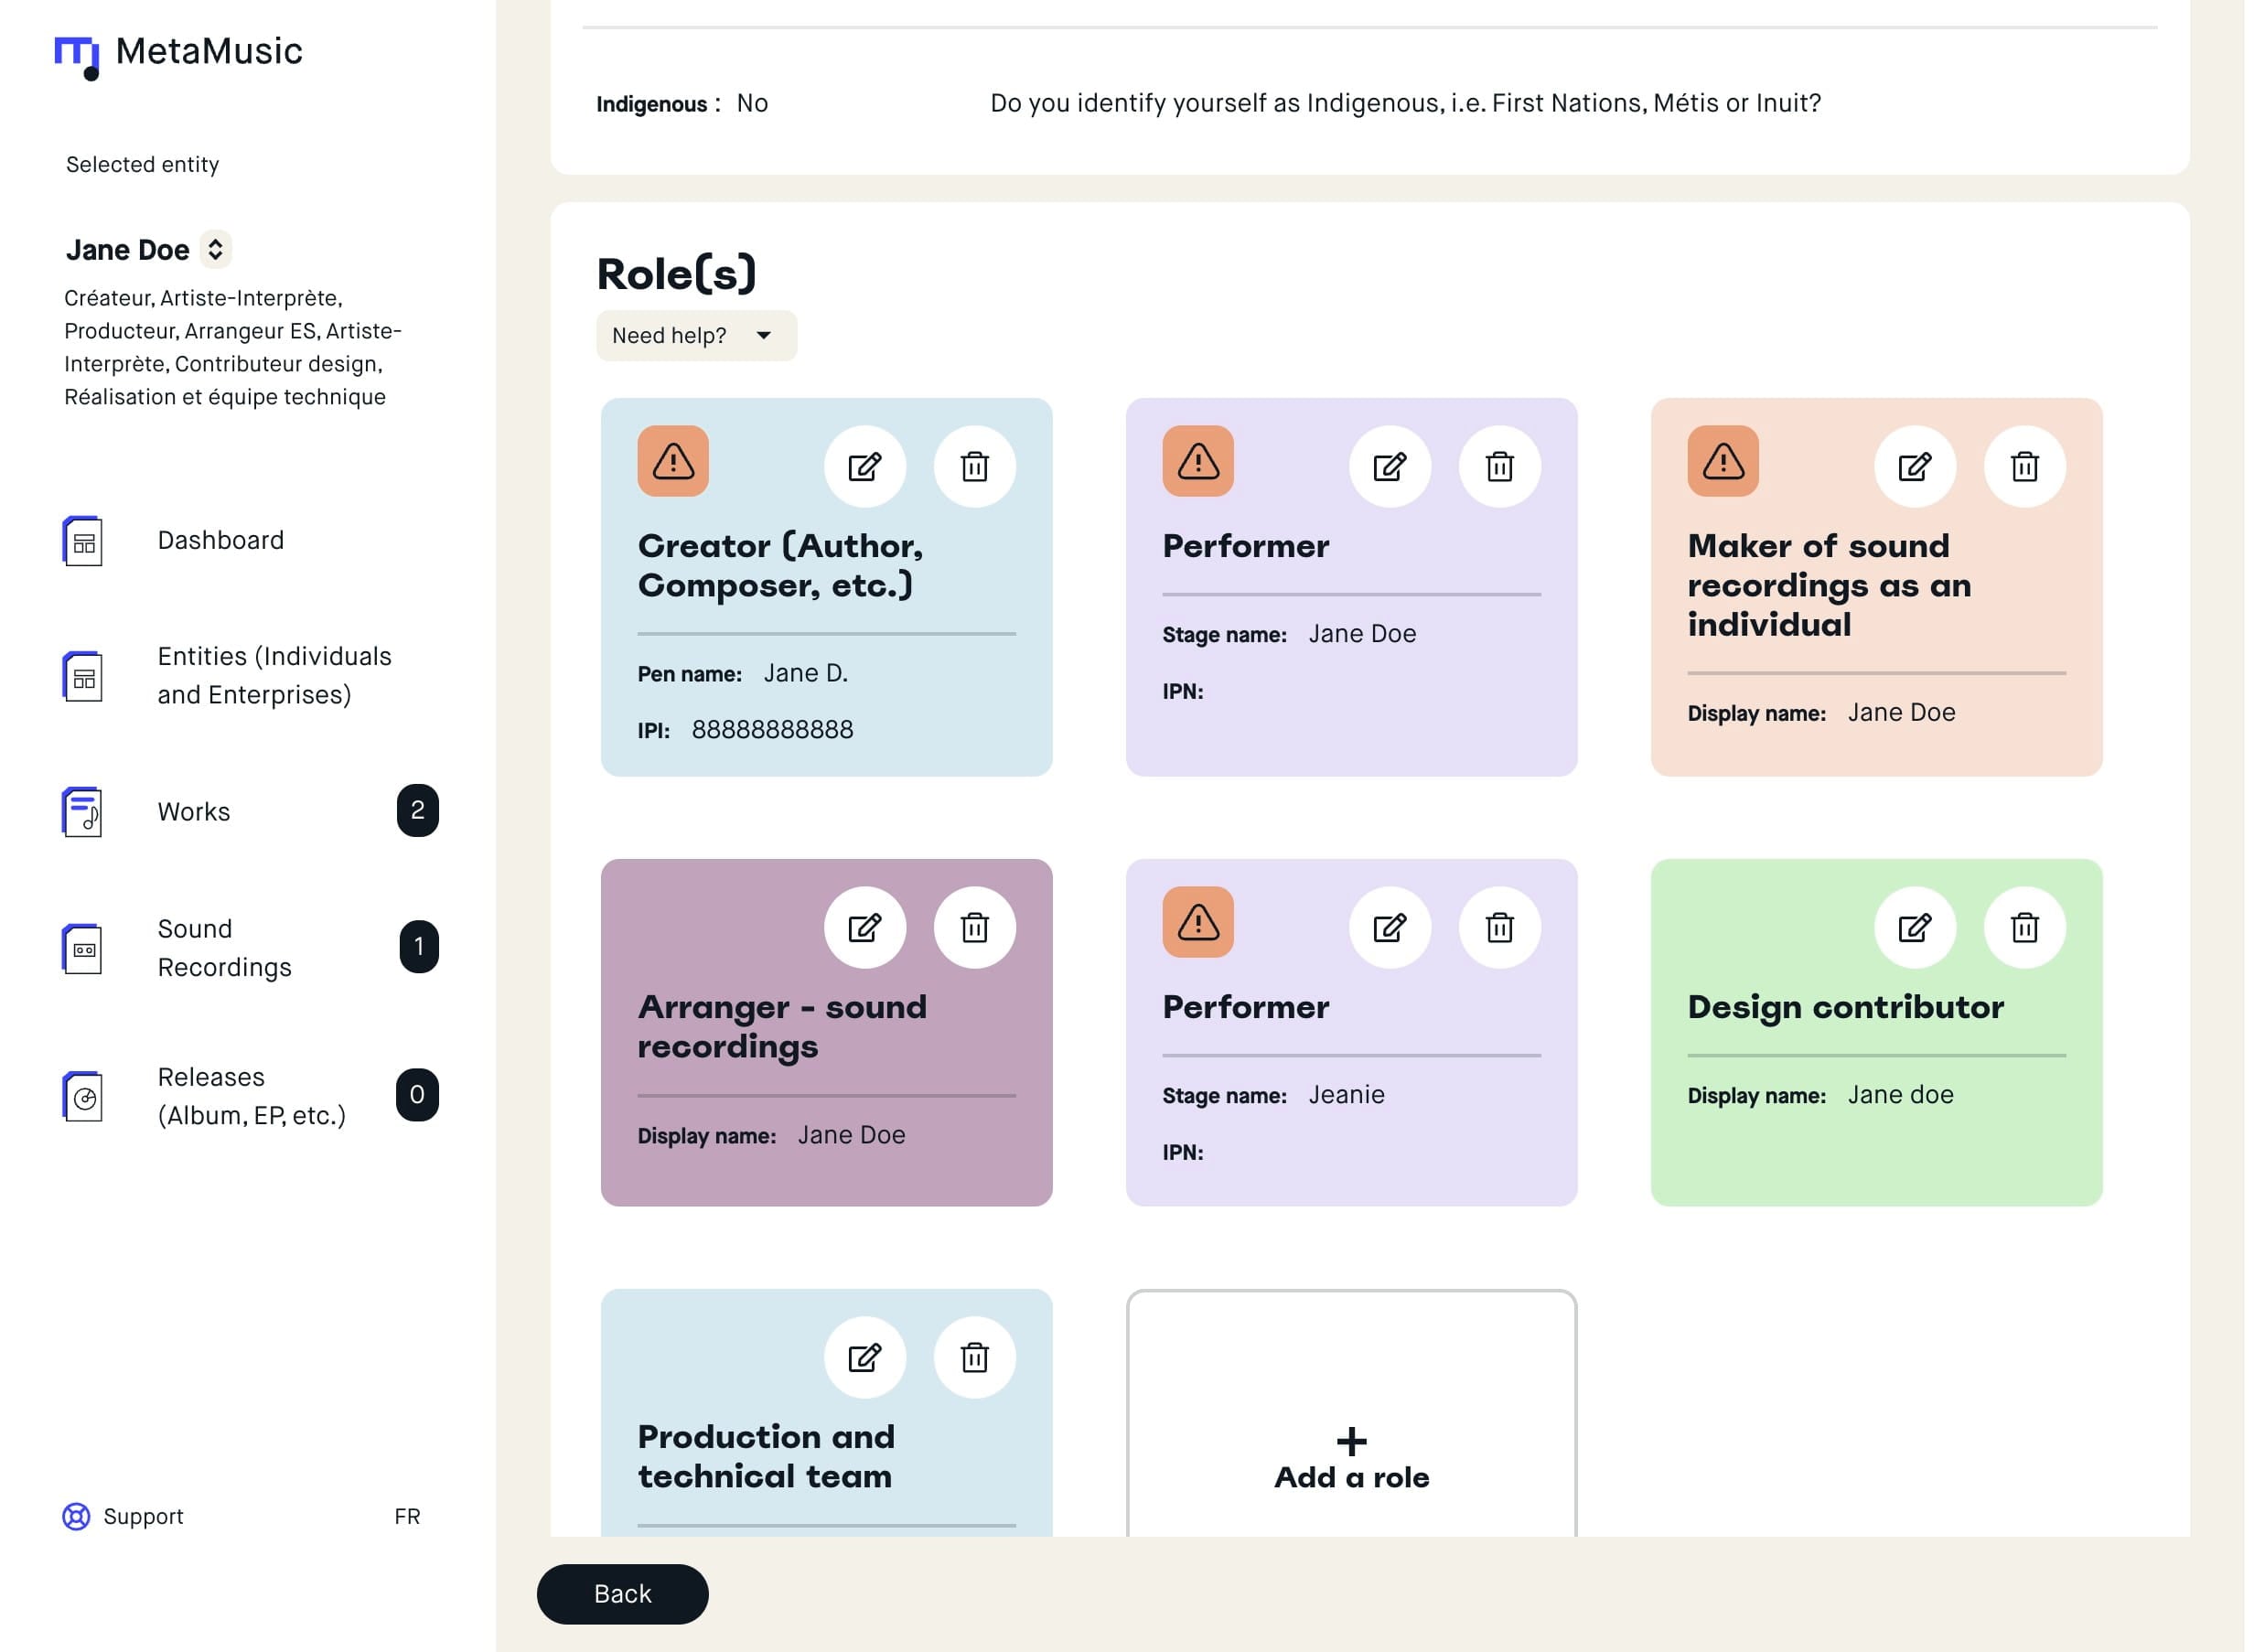Open Releases (Album, EP, etc.)
Image resolution: width=2254 pixels, height=1652 pixels.
pos(251,1096)
